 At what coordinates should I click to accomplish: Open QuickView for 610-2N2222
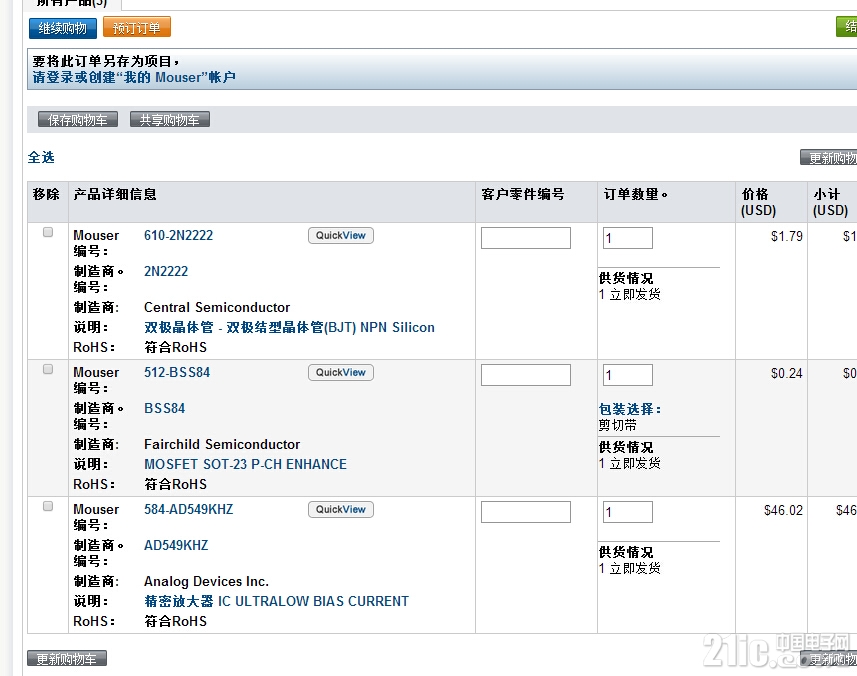tap(341, 236)
